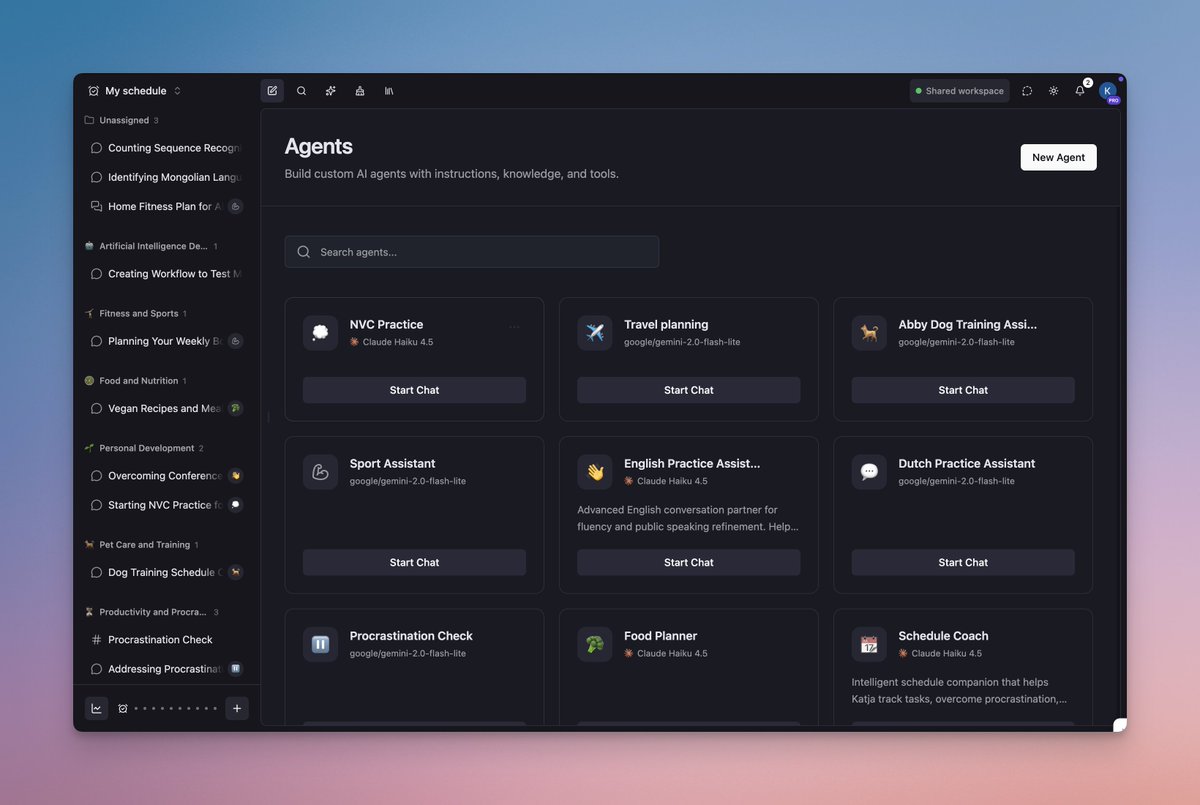
Task: Click the sparkles icon in top toolbar
Action: (x=330, y=91)
